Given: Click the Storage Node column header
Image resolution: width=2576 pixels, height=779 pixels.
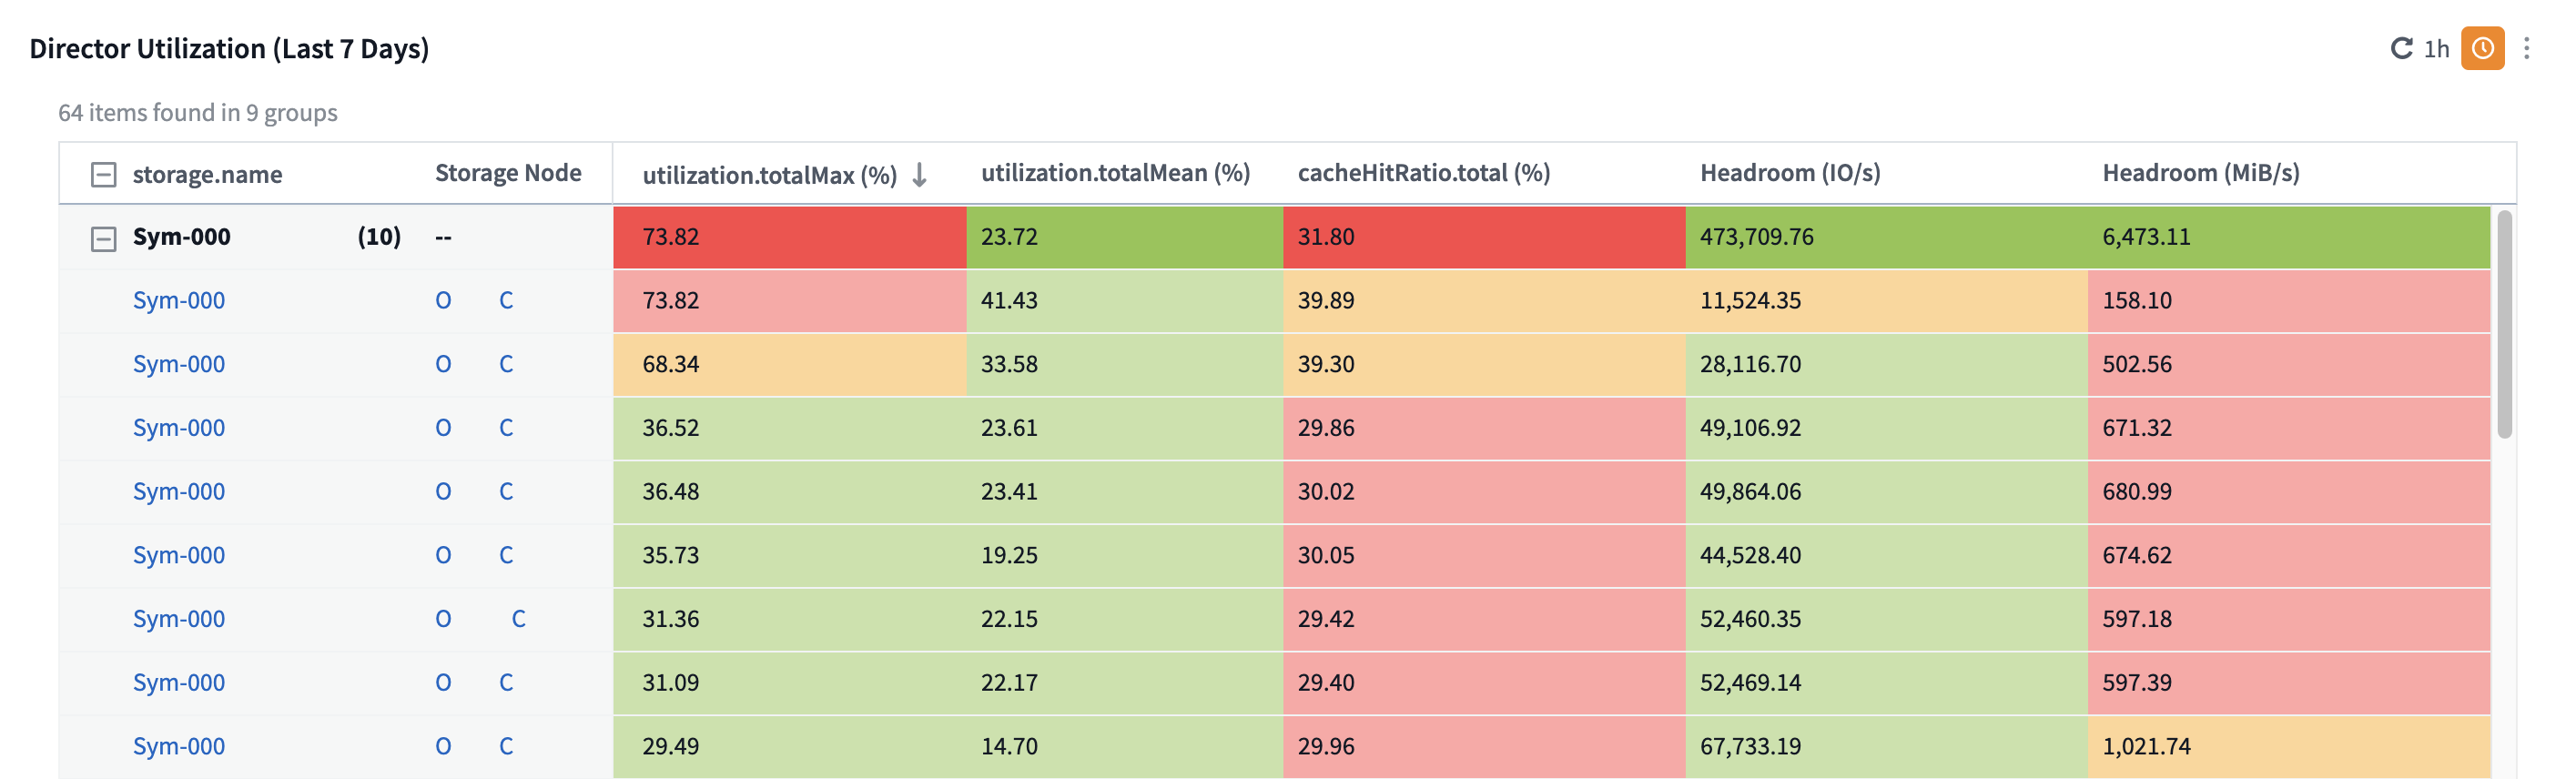Looking at the screenshot, I should click(508, 173).
